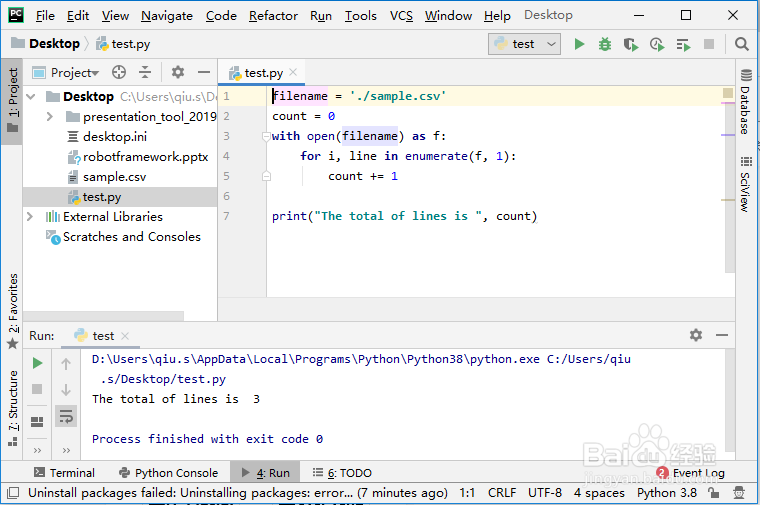Switch to the Terminal tool window
This screenshot has width=760, height=505.
tap(64, 473)
